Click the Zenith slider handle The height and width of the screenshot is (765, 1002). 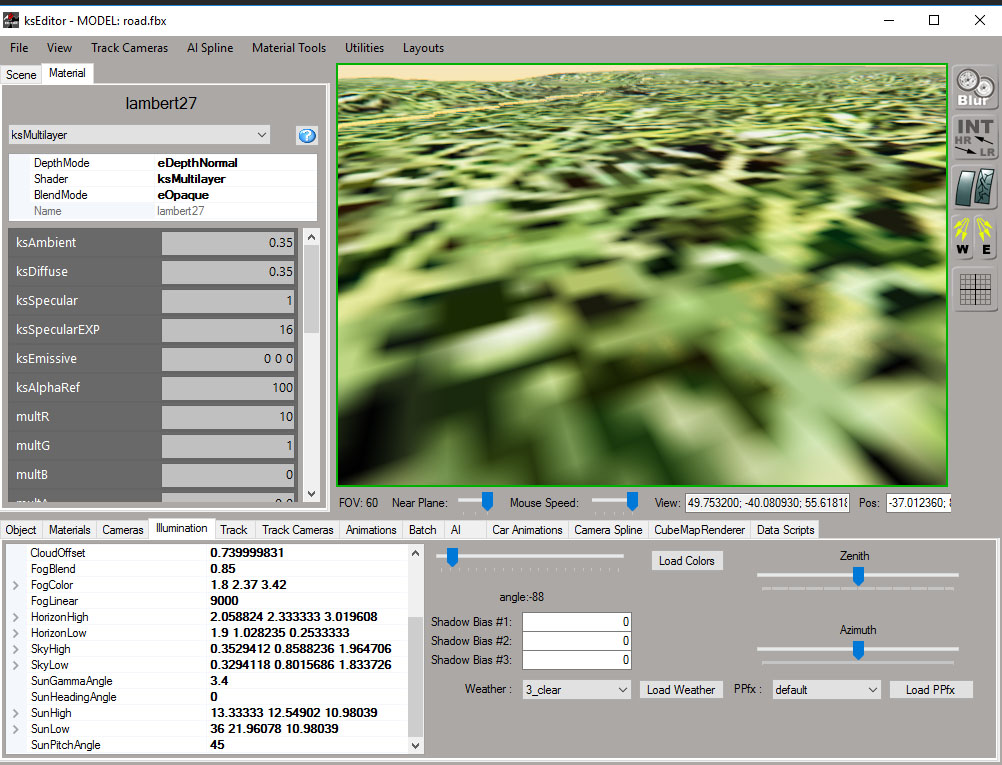point(858,576)
